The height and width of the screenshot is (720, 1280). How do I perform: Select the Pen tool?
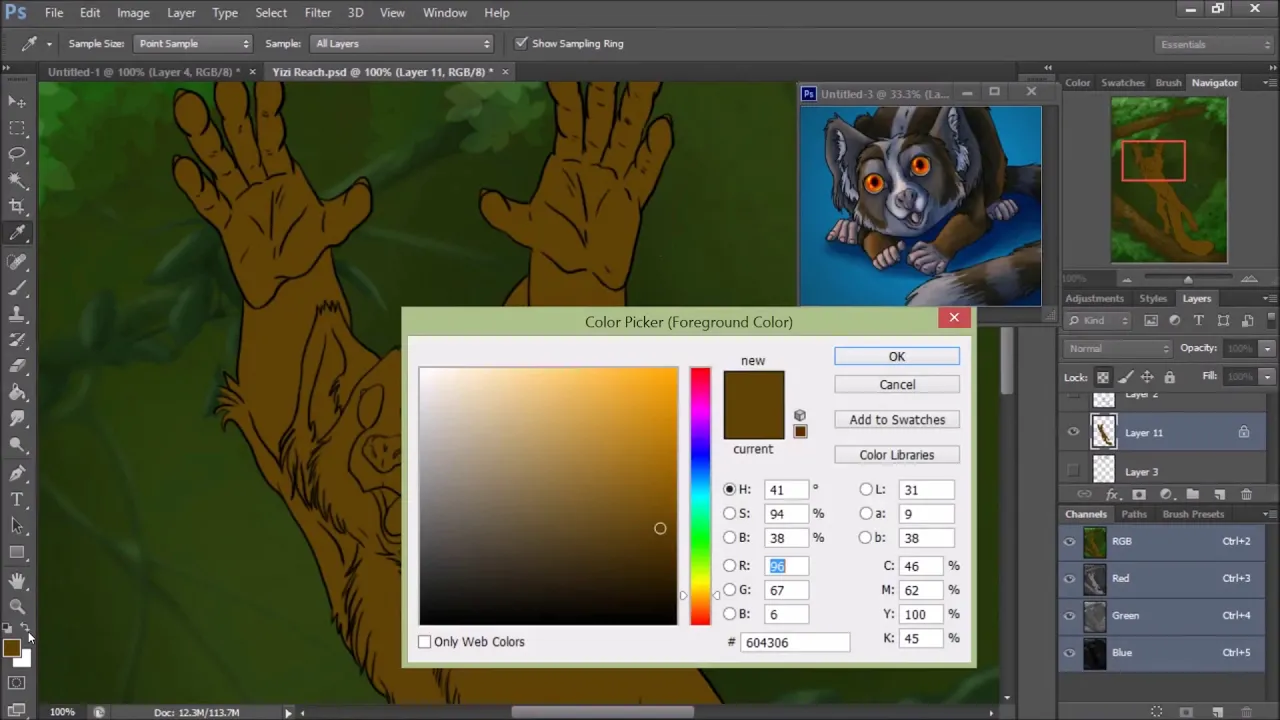(17, 473)
